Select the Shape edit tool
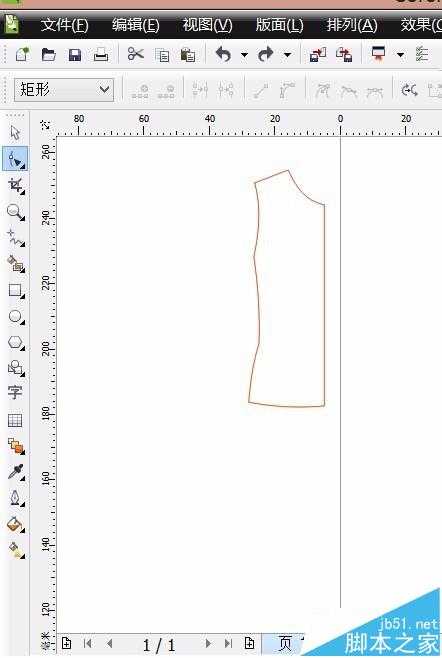 point(15,159)
